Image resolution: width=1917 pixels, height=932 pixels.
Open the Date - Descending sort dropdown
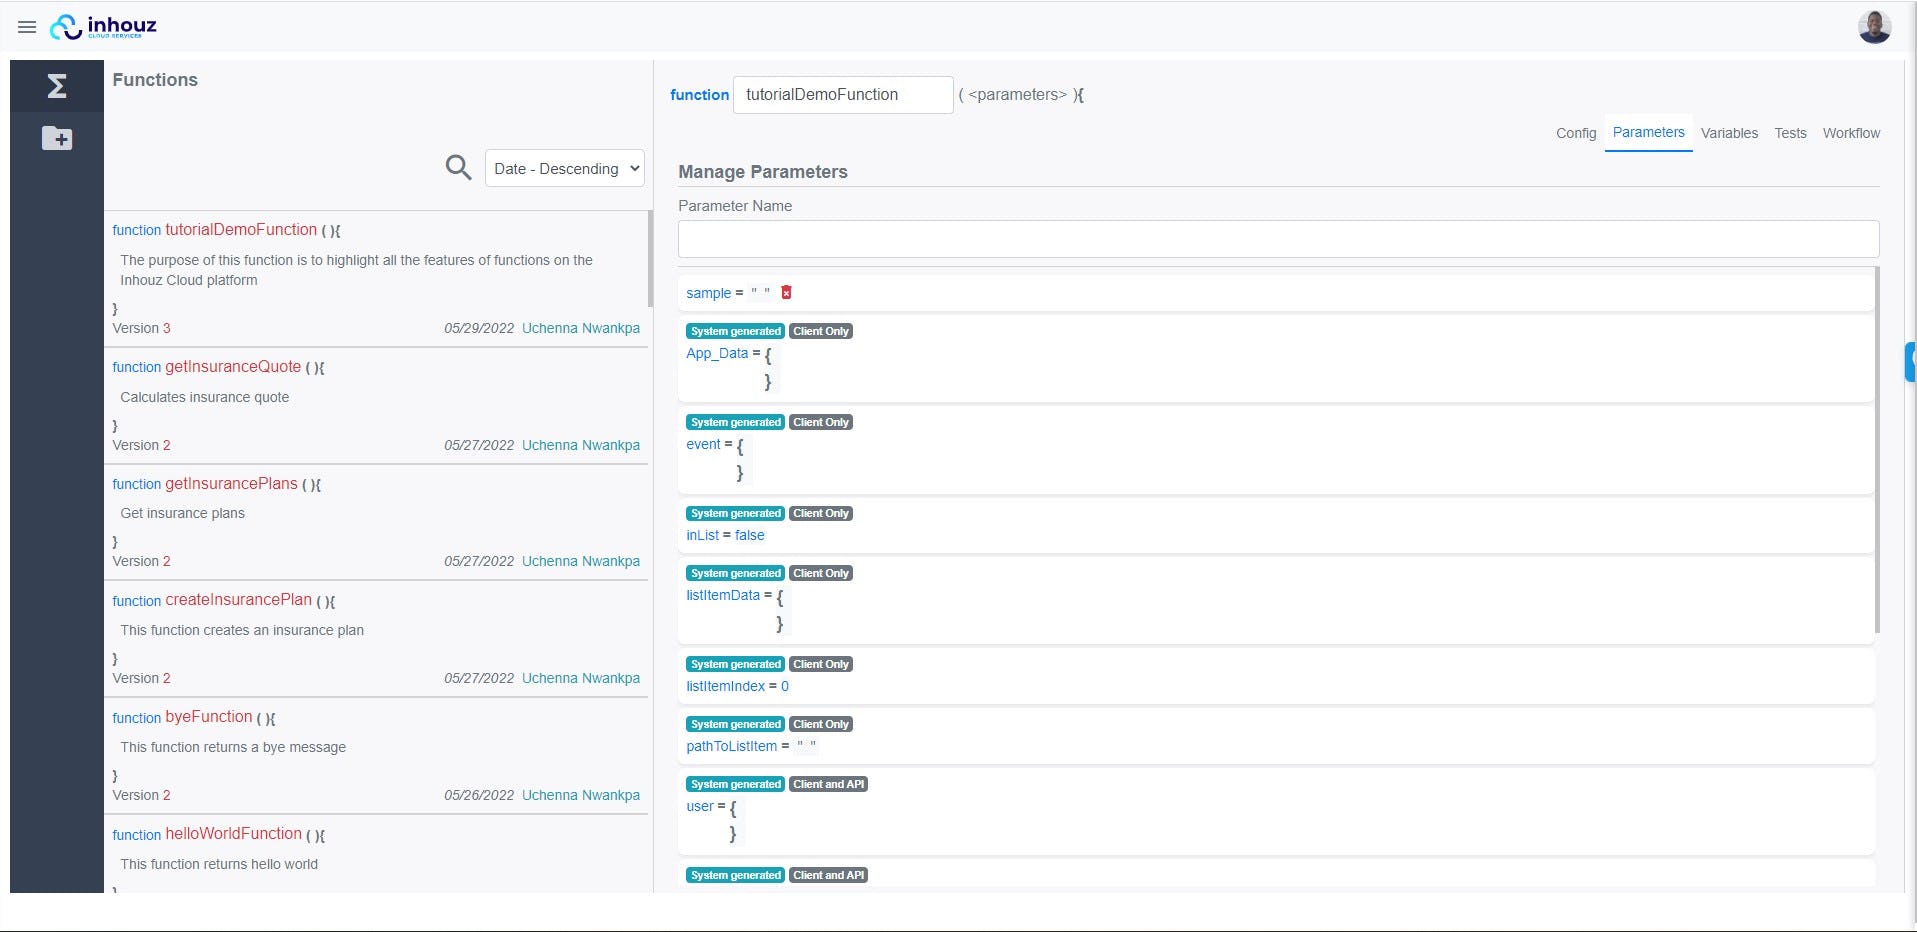564,168
